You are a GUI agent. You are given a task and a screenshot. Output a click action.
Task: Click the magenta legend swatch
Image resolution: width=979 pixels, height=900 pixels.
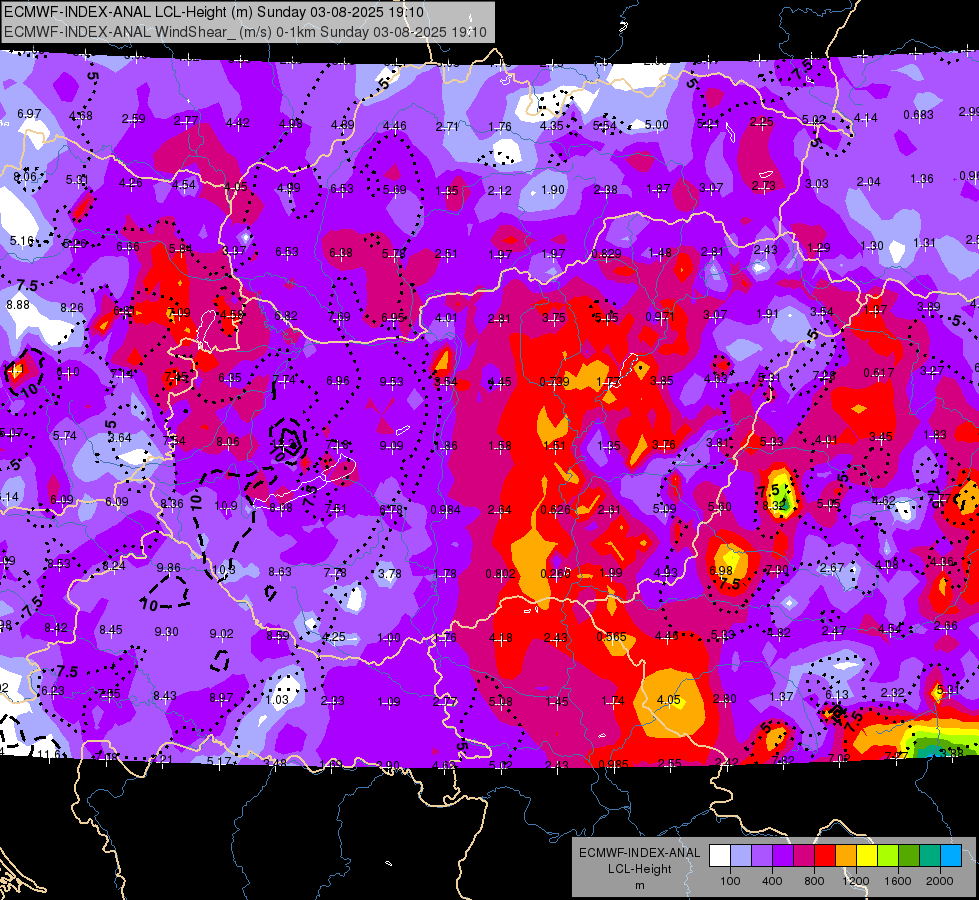[x=804, y=856]
